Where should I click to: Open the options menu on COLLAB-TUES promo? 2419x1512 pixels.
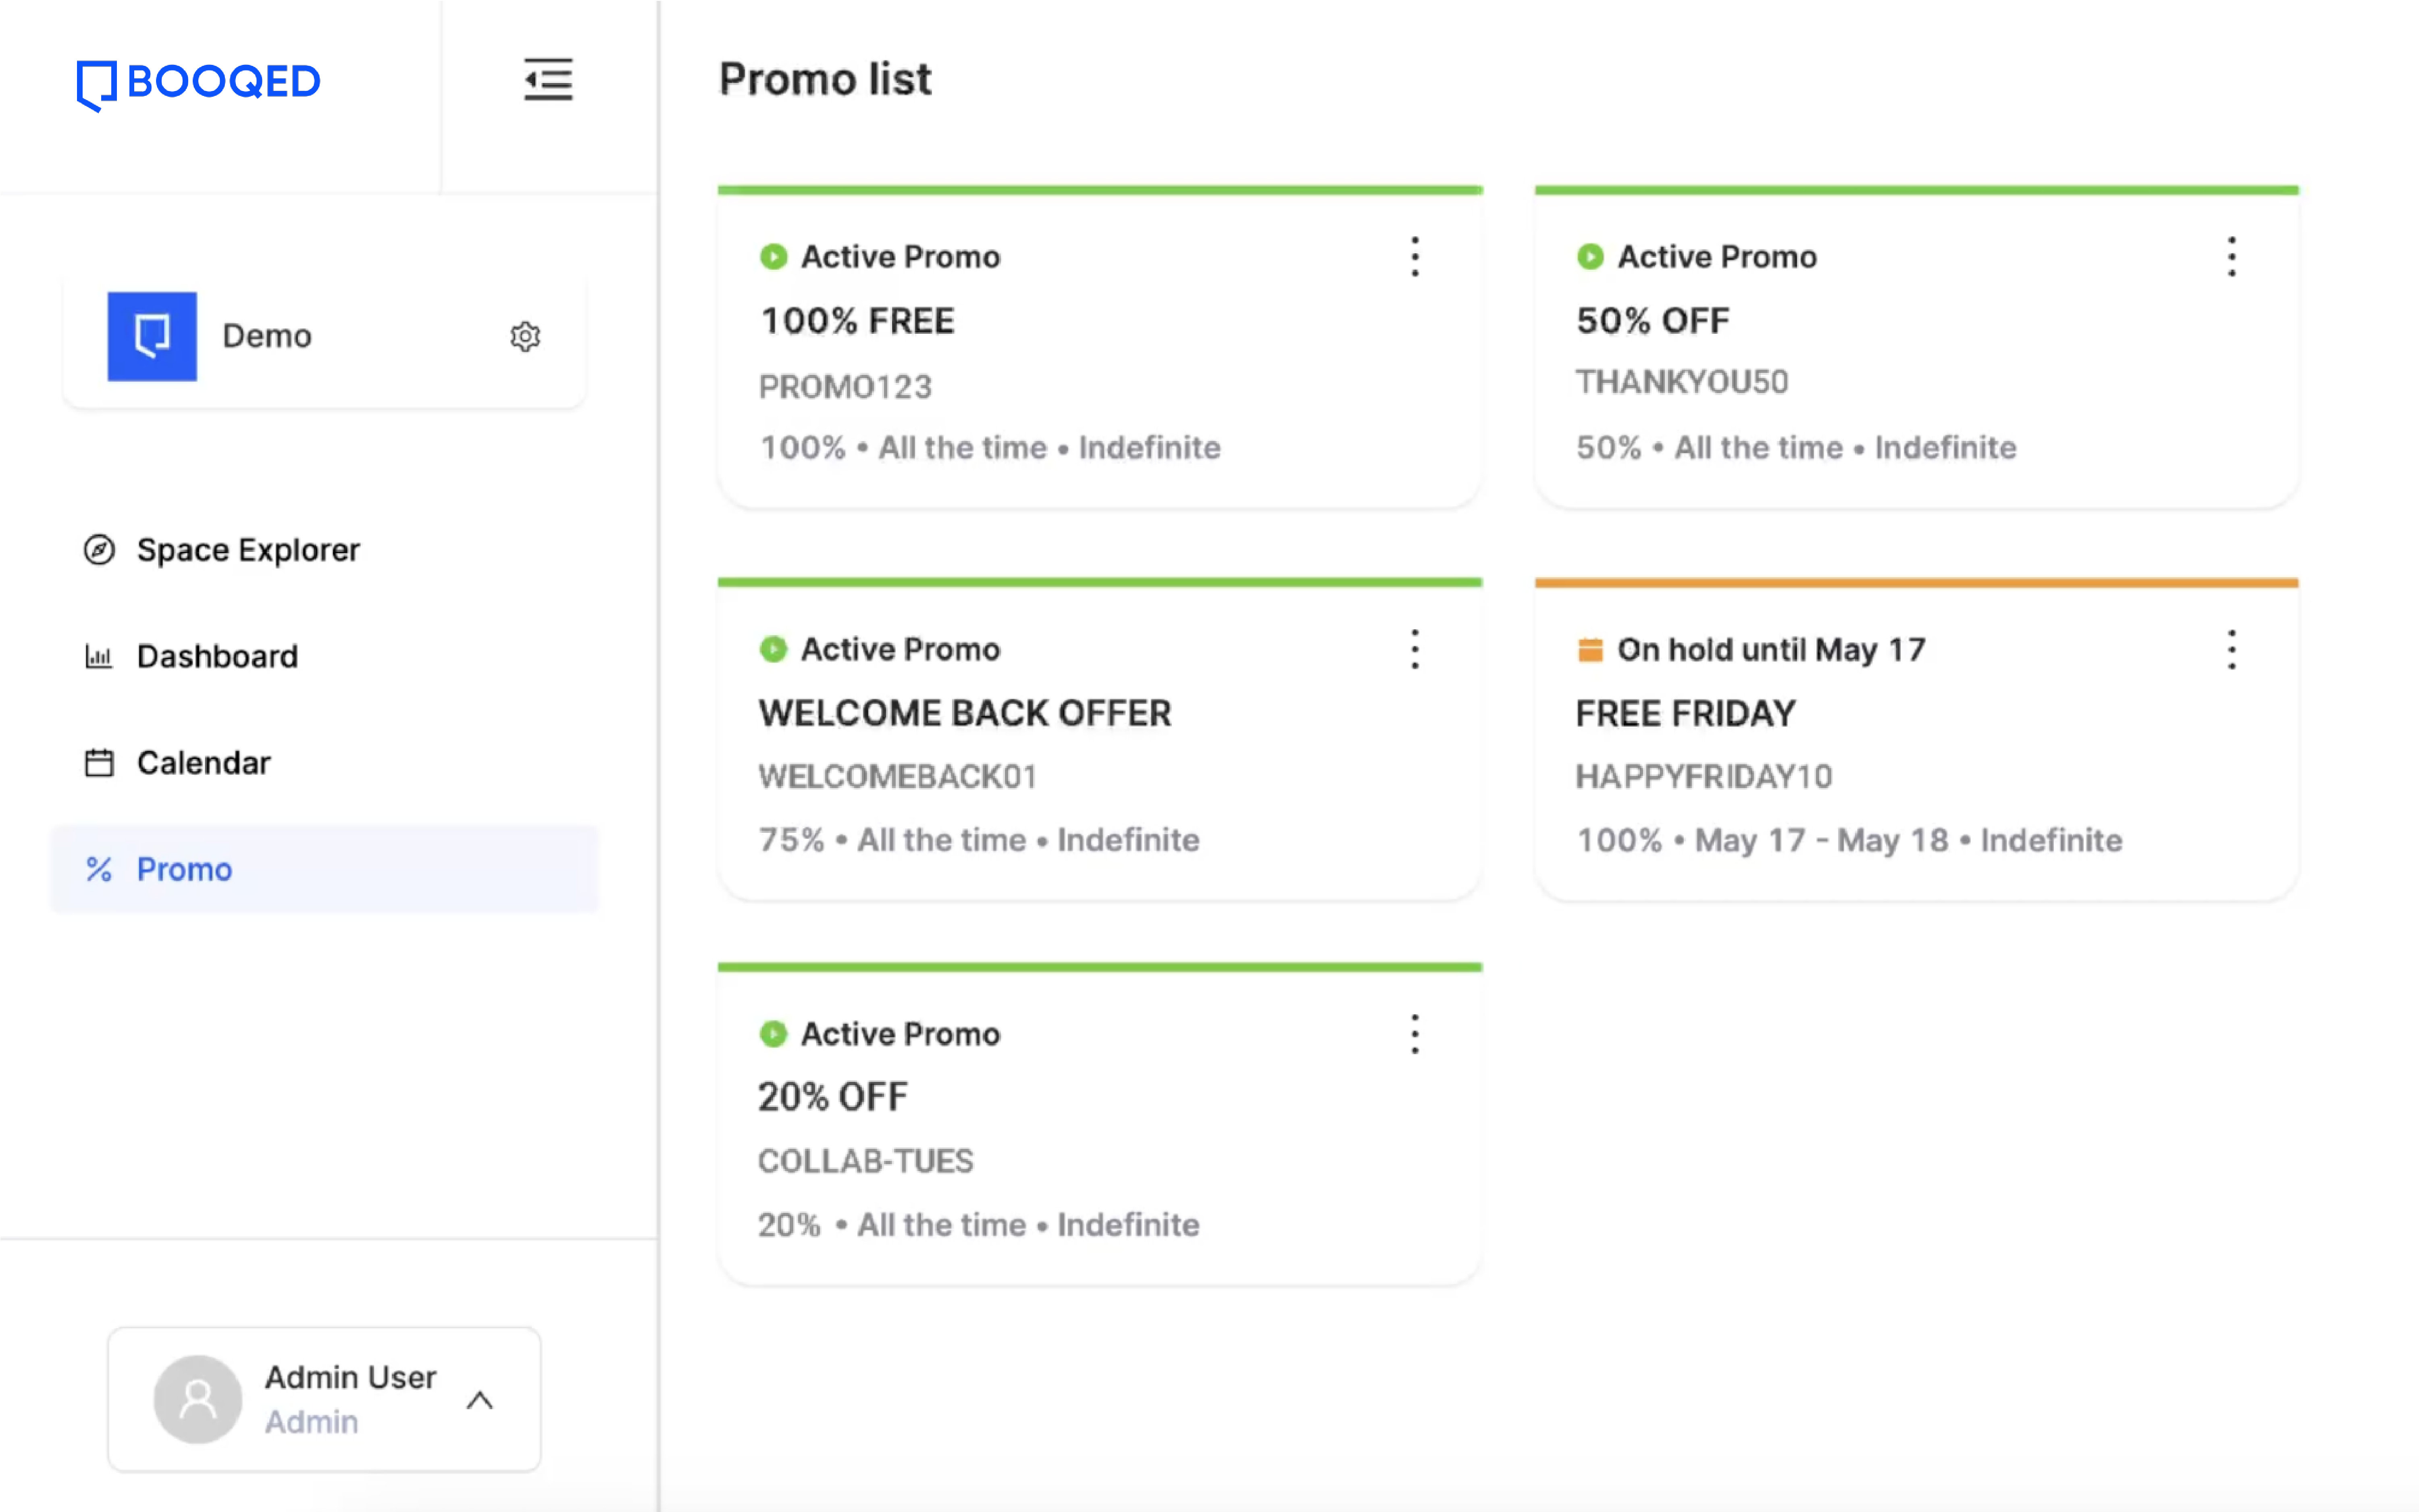[x=1415, y=1034]
